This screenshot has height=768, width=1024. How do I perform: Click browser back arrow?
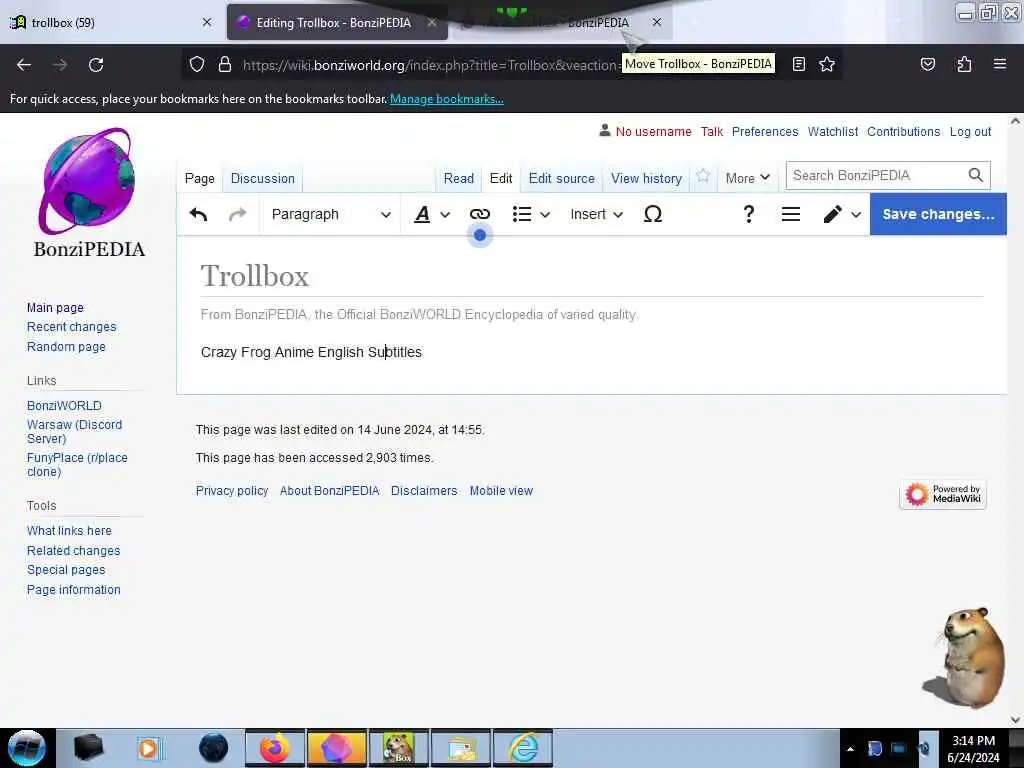24,65
